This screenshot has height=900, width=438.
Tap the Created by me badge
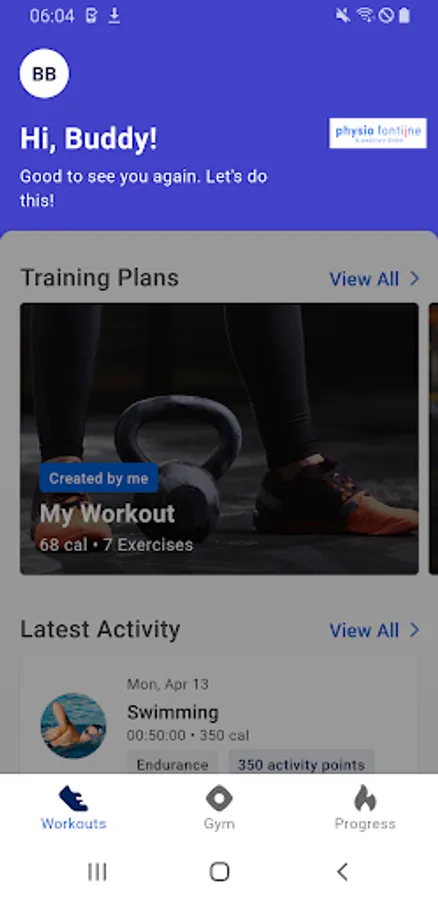[99, 478]
